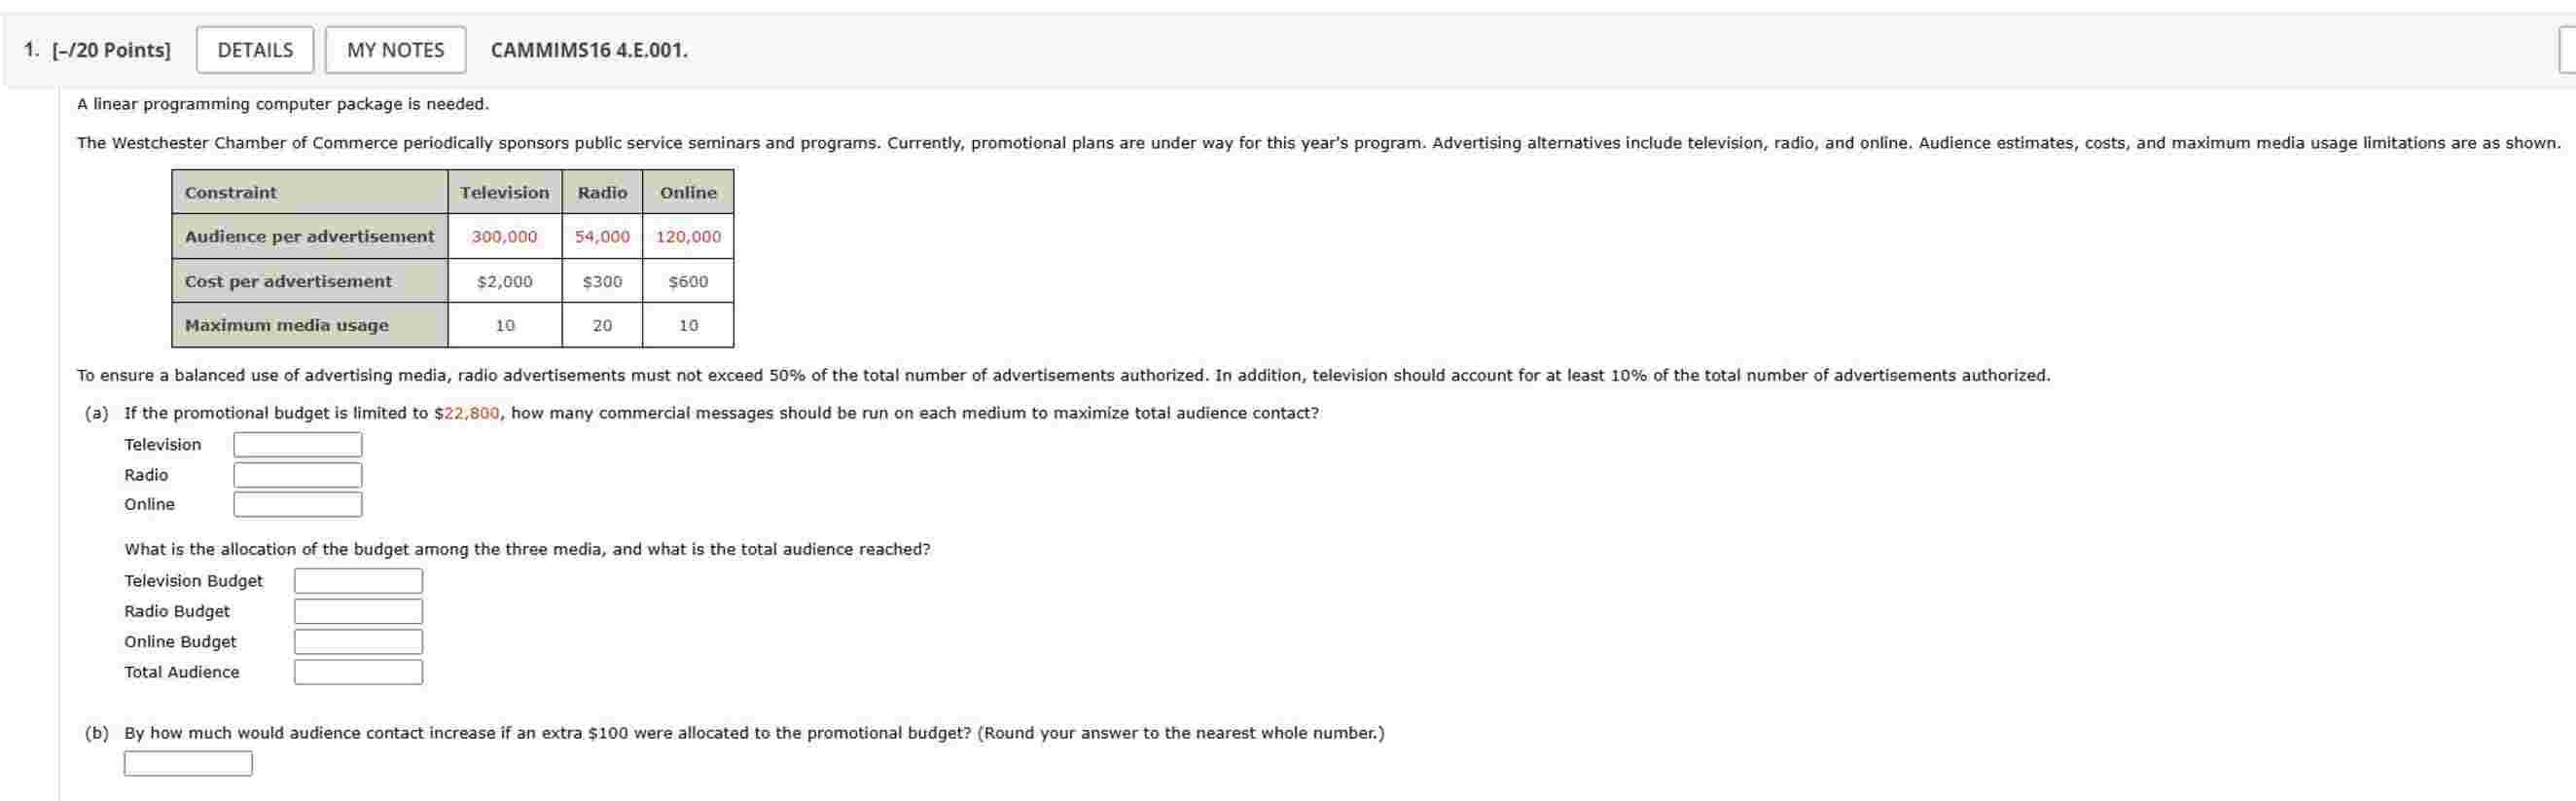Click the partially visible button at top right
The width and height of the screenshot is (2576, 801).
[2566, 49]
